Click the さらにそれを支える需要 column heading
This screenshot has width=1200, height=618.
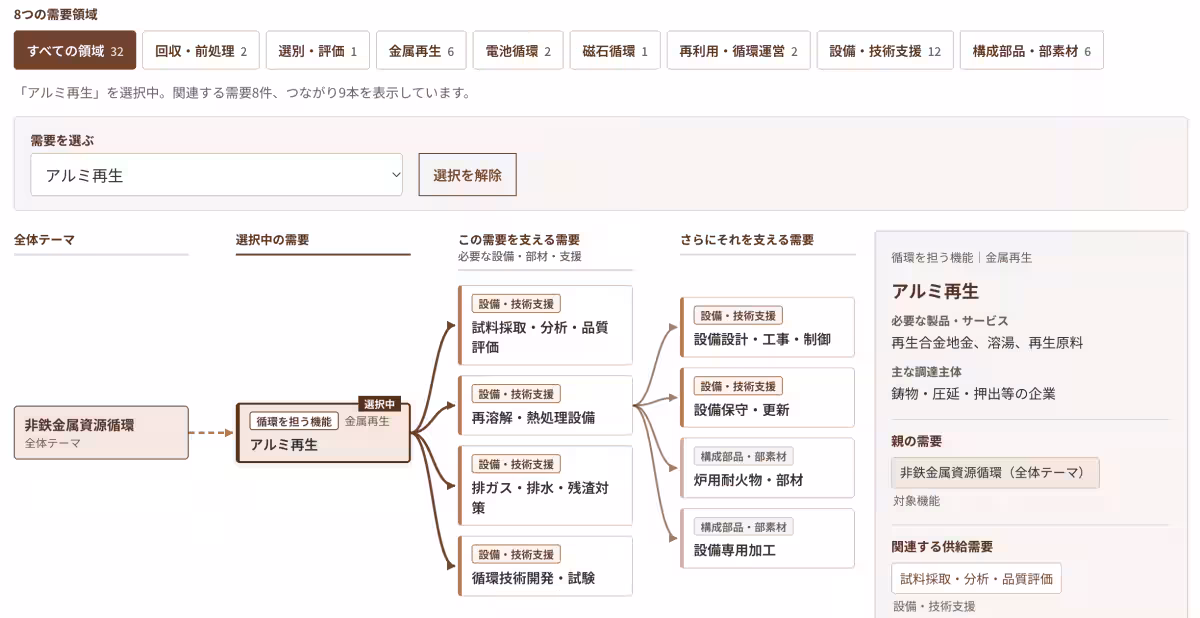point(747,240)
